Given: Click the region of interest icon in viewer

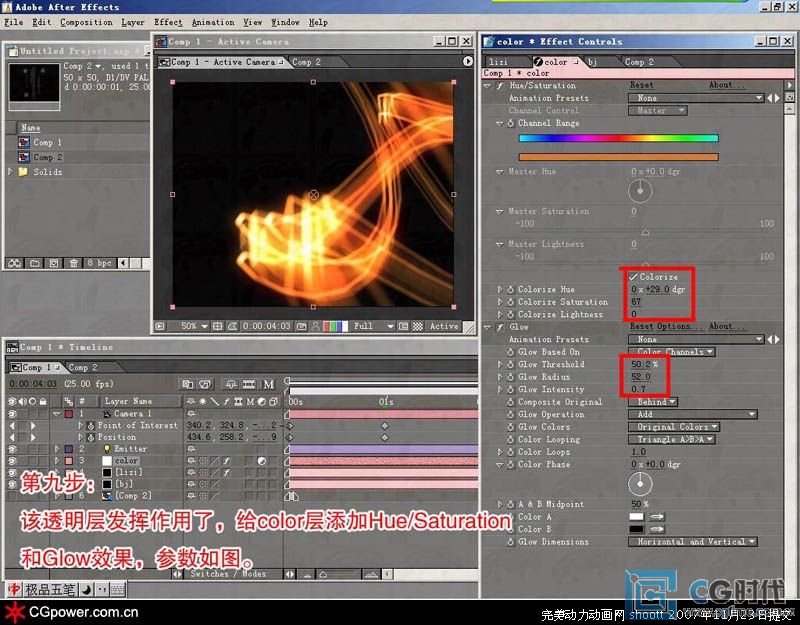Looking at the screenshot, I should [403, 326].
